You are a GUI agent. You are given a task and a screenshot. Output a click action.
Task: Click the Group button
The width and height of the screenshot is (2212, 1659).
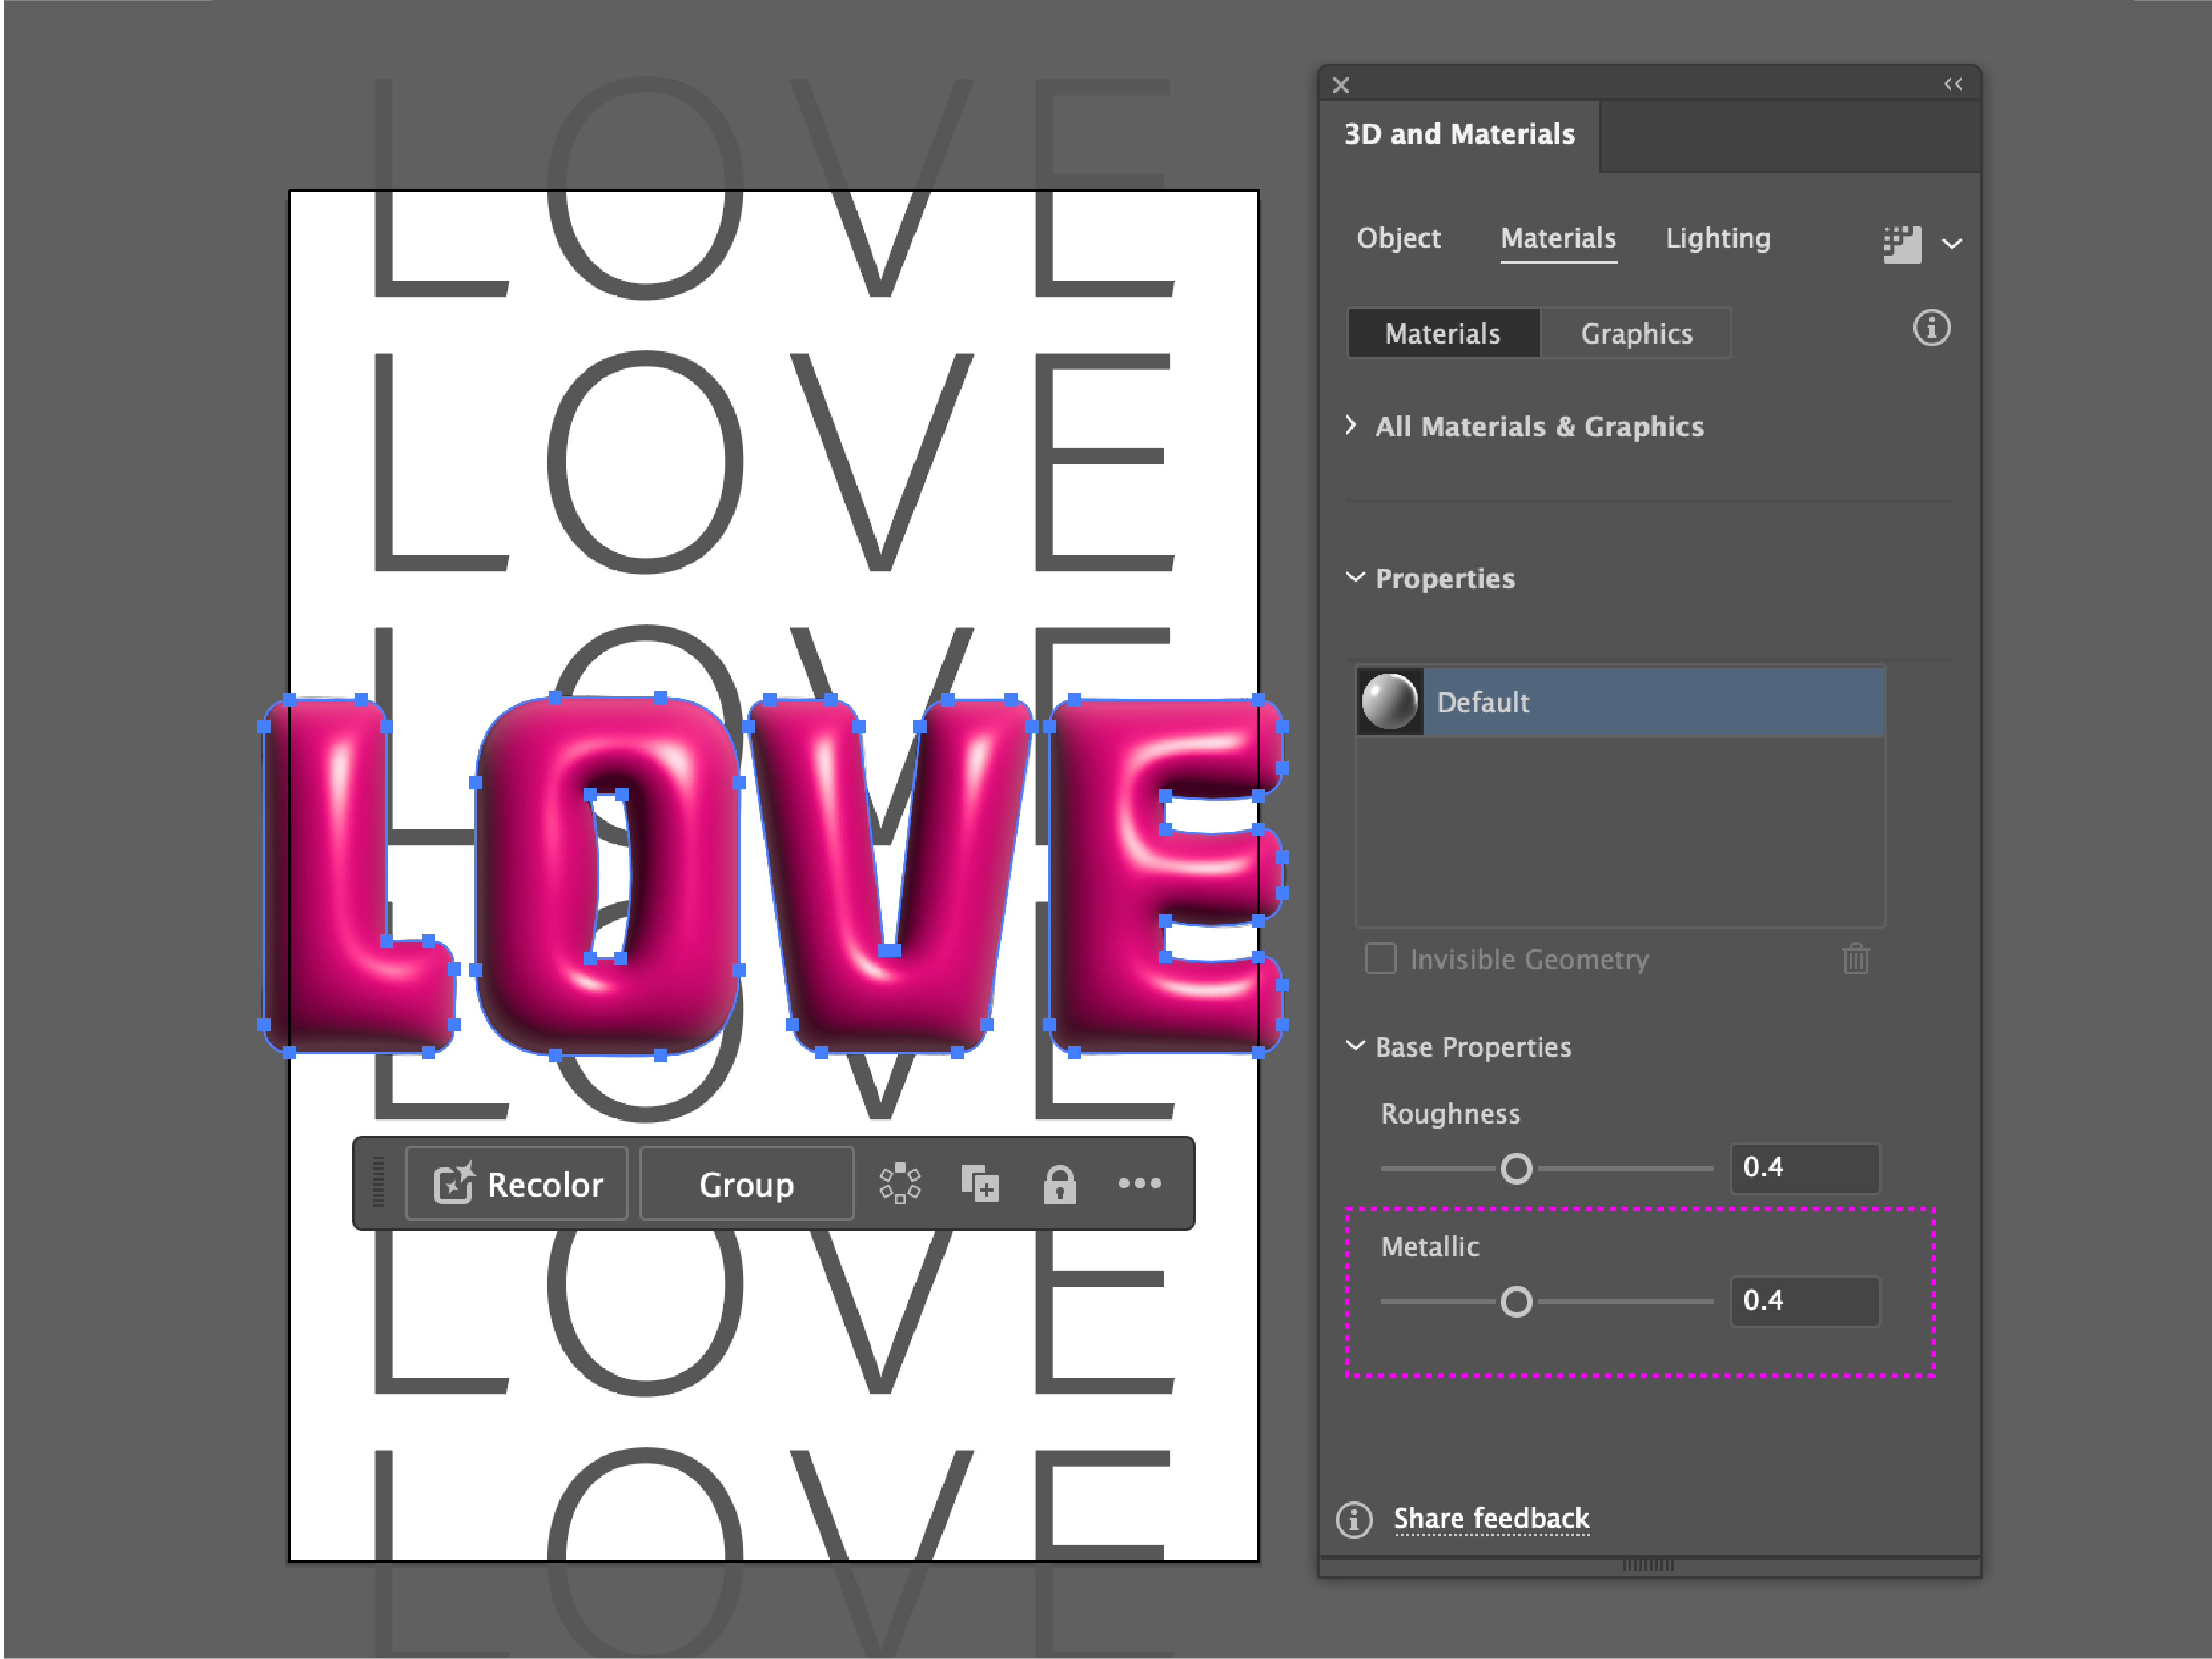click(x=746, y=1184)
